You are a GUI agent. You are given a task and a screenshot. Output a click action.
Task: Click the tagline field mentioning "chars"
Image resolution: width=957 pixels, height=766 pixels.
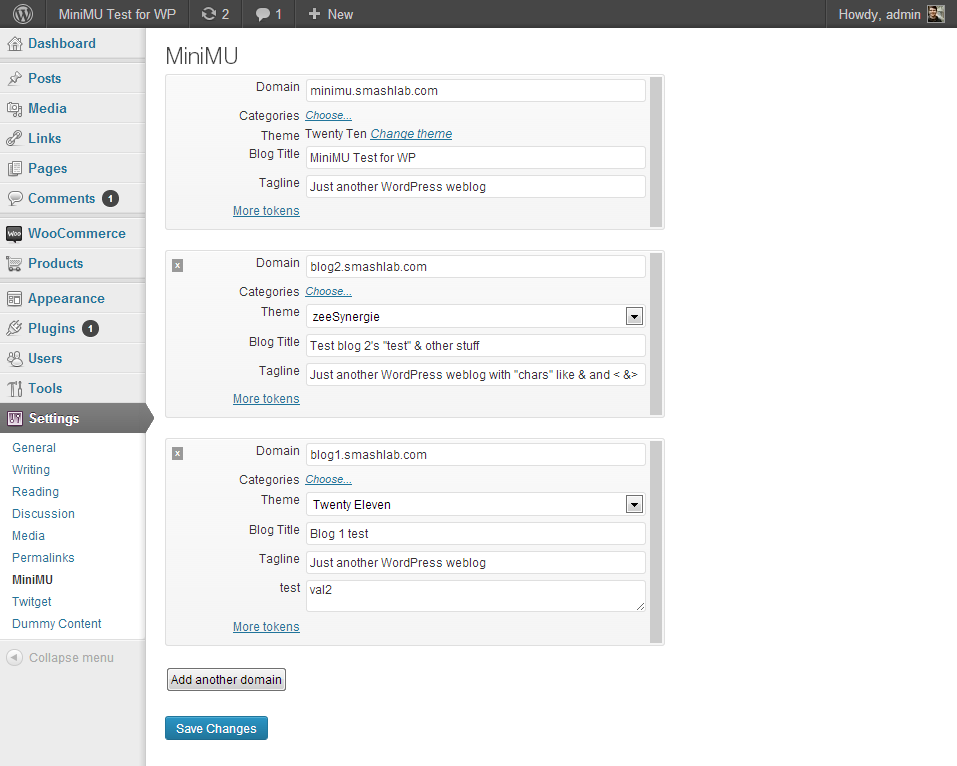[x=475, y=375]
